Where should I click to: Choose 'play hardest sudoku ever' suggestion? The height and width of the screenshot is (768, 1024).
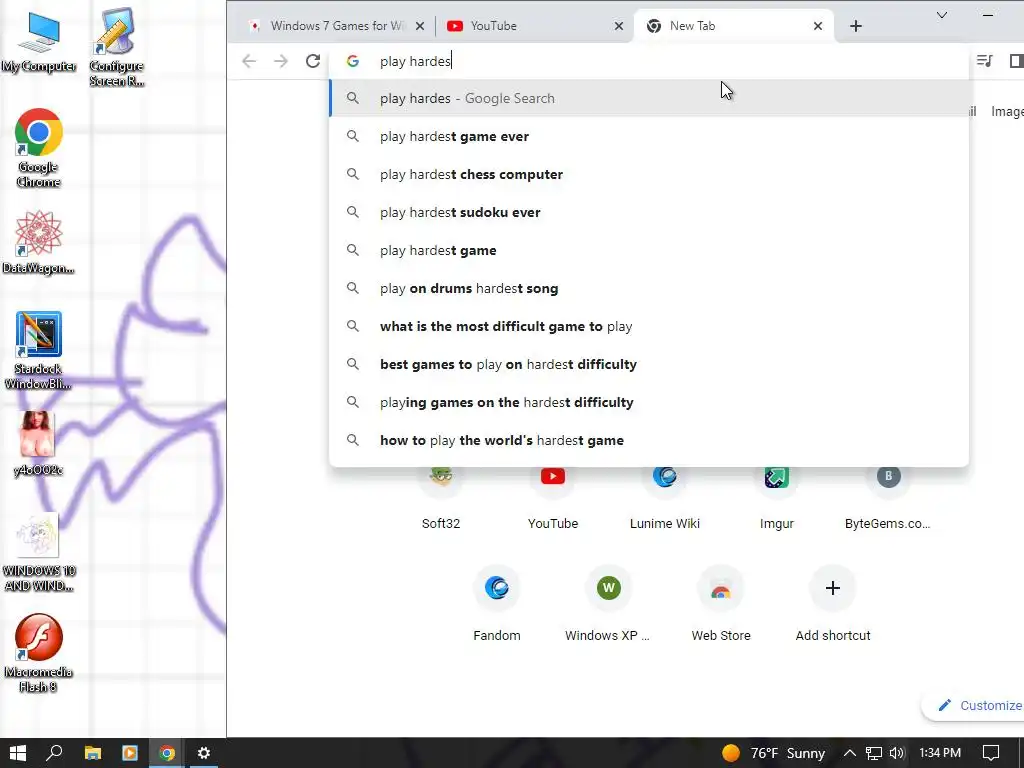coord(649,212)
